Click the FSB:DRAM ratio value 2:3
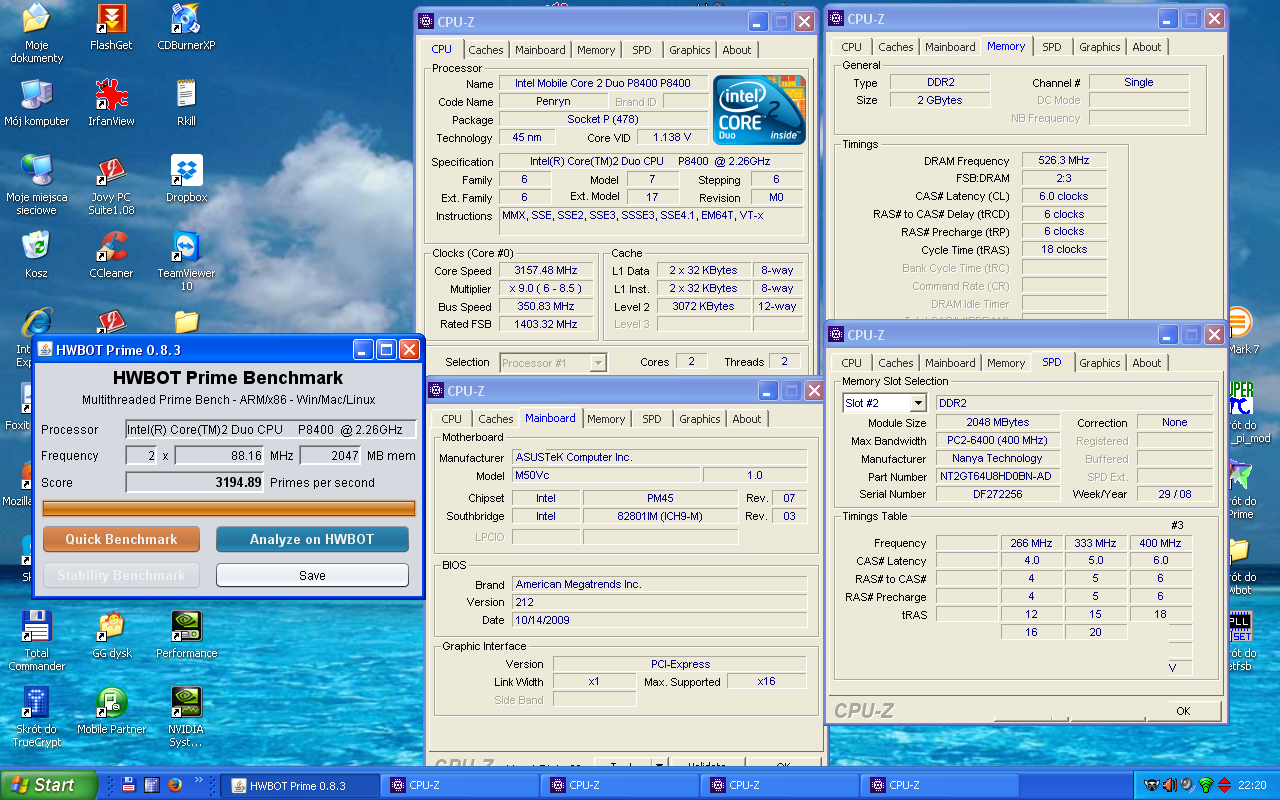 pyautogui.click(x=1064, y=178)
